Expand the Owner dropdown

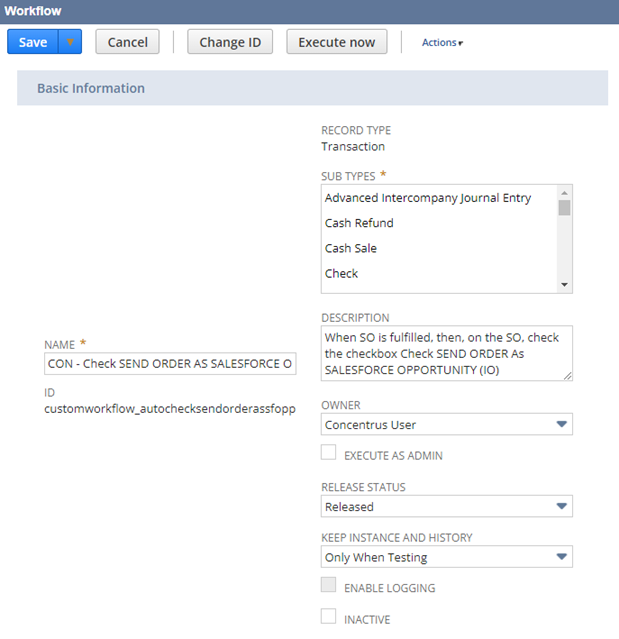[446, 425]
